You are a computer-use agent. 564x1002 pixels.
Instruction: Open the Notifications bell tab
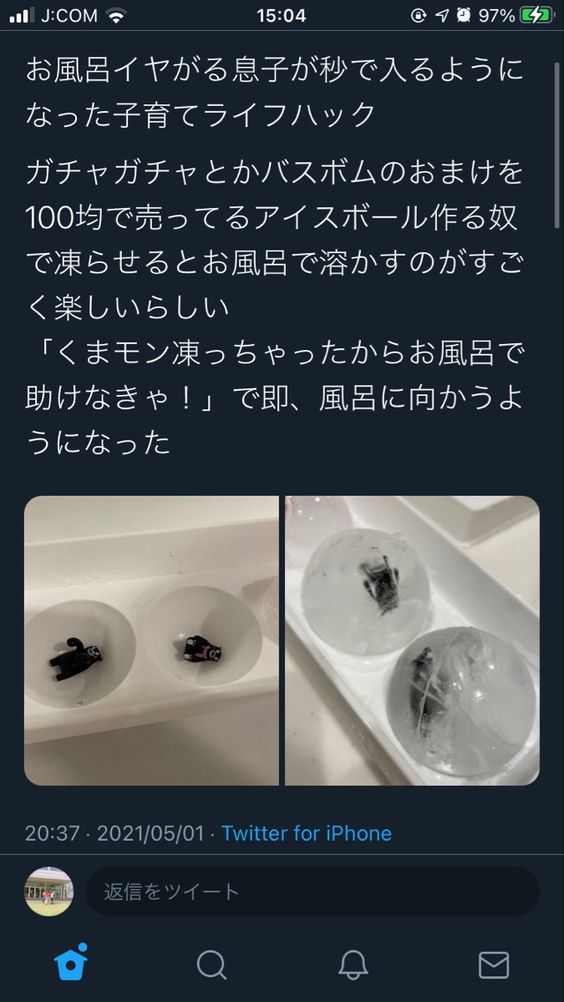pos(353,964)
